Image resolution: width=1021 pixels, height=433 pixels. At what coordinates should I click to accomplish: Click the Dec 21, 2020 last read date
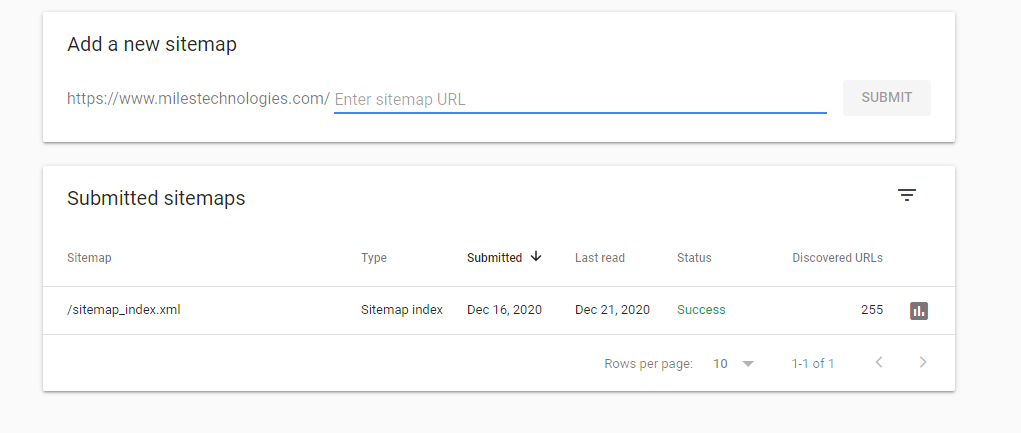(612, 310)
